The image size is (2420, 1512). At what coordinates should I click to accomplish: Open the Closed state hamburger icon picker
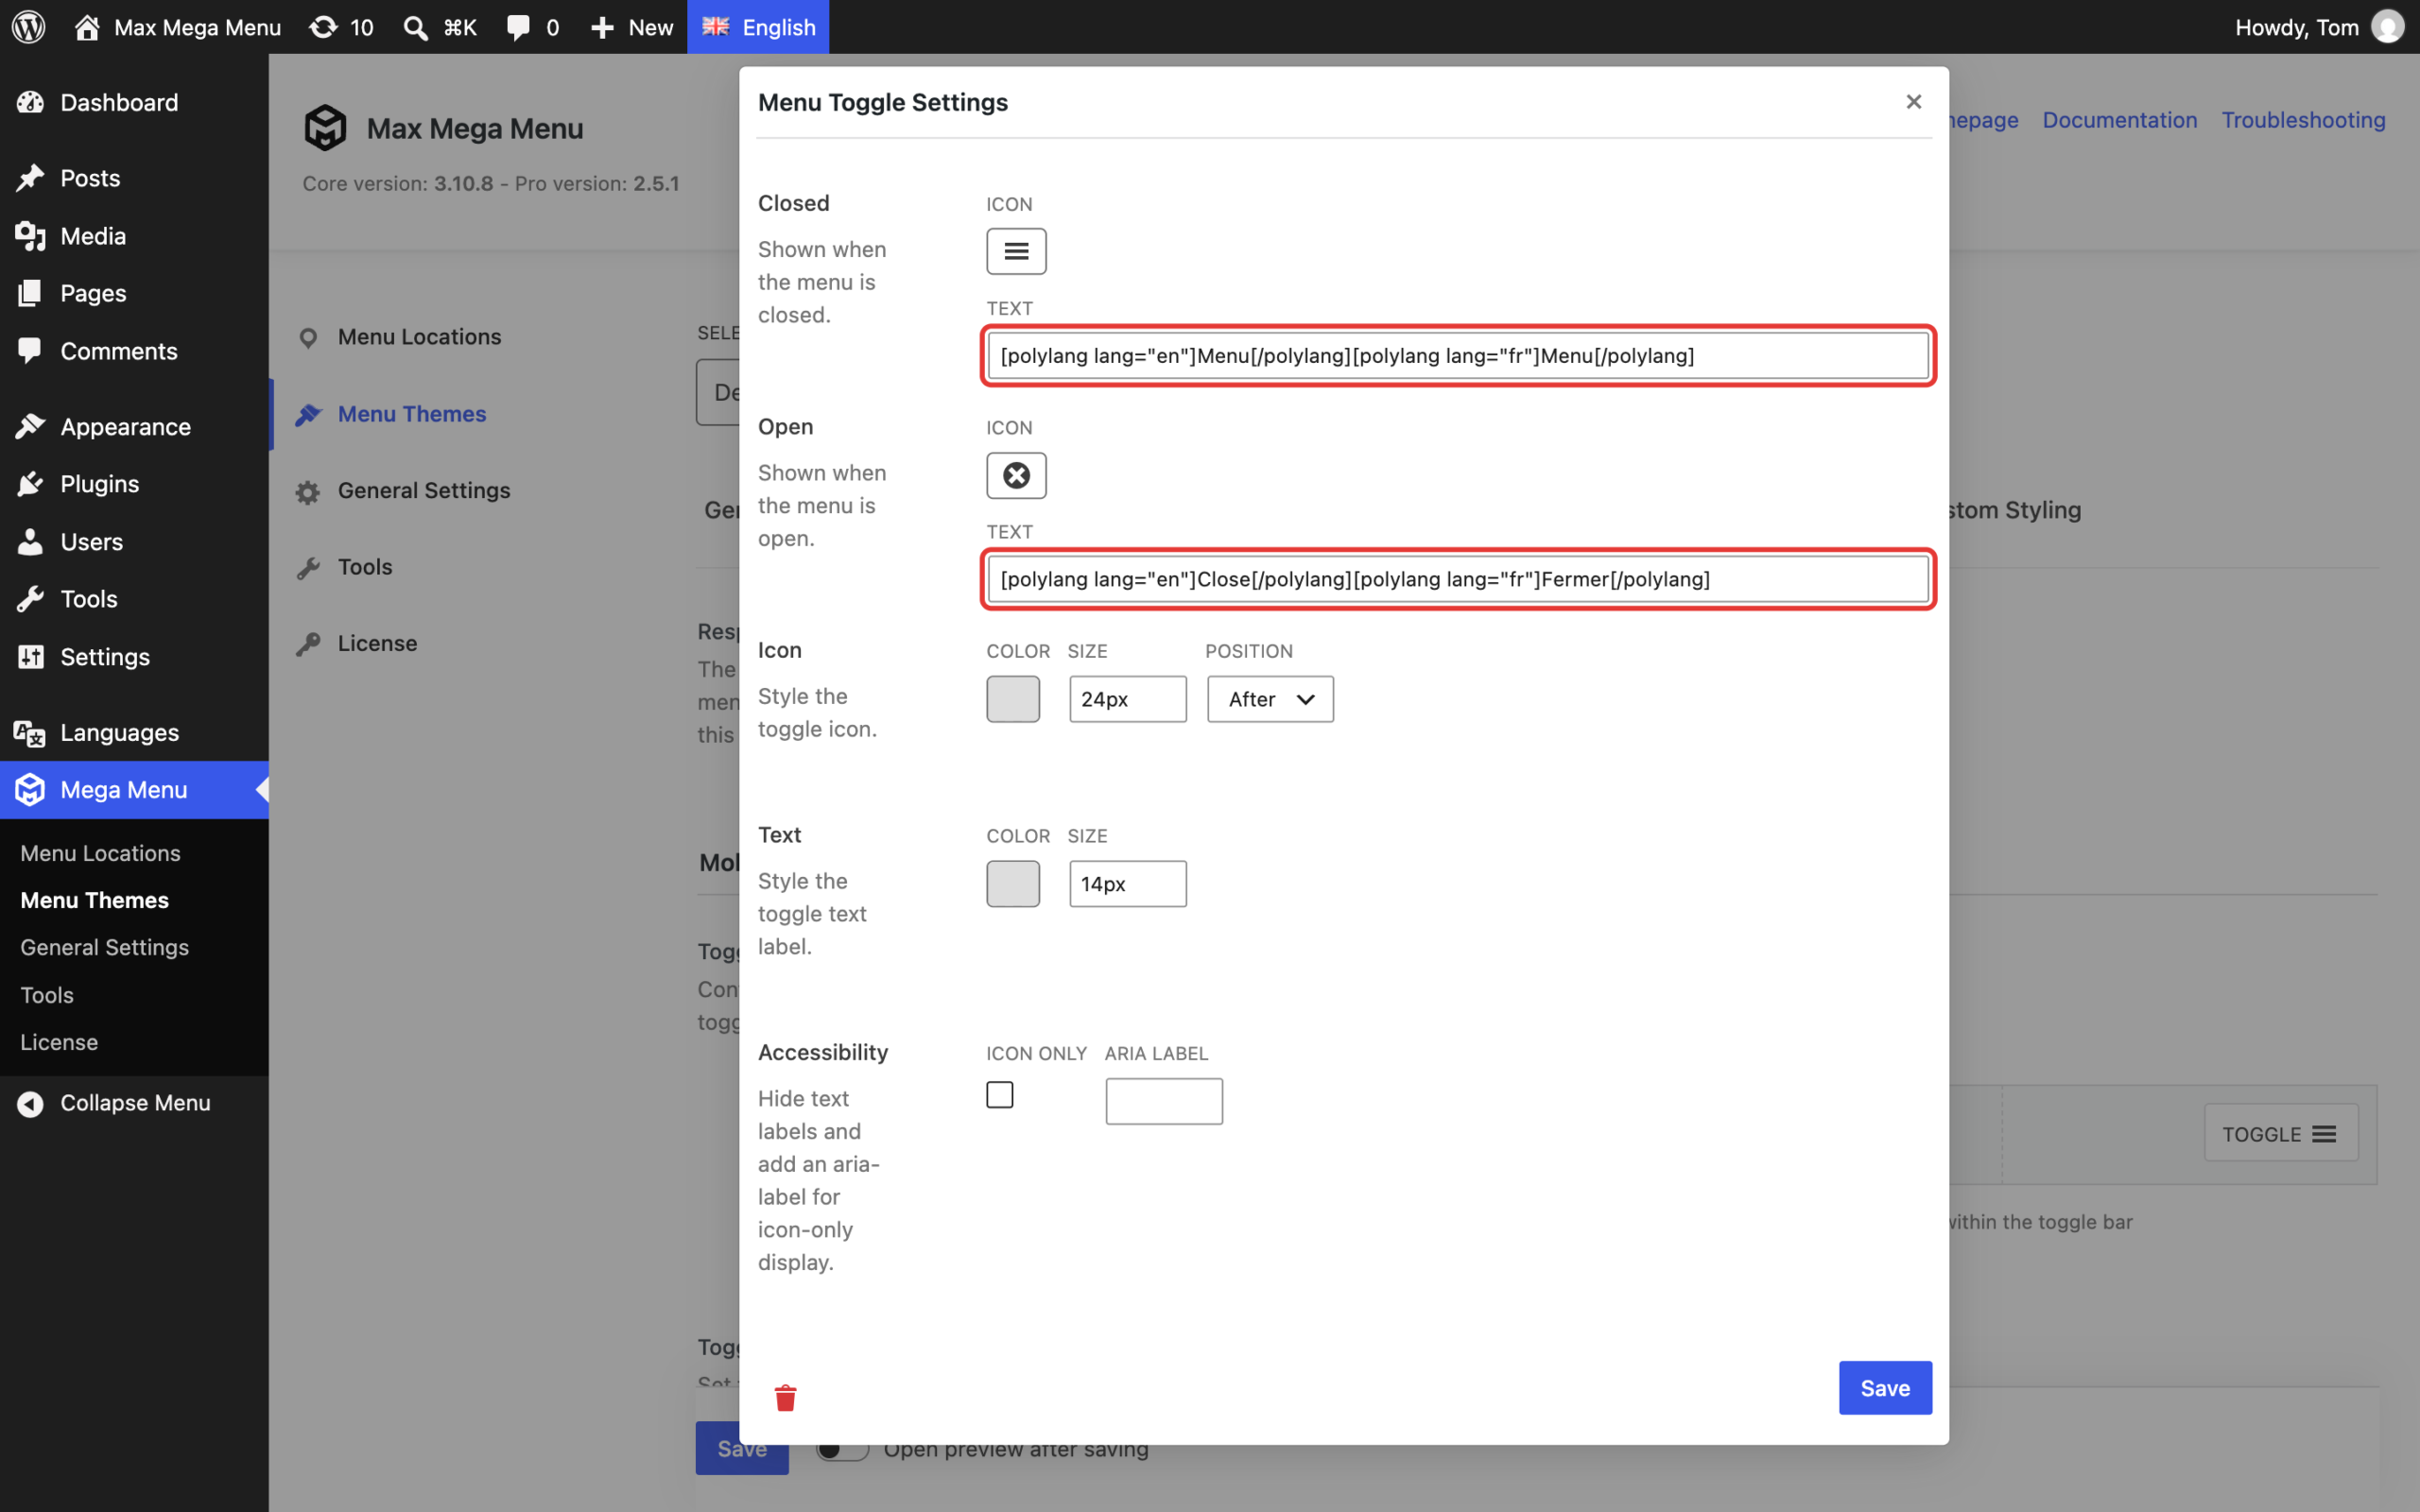(x=1016, y=251)
